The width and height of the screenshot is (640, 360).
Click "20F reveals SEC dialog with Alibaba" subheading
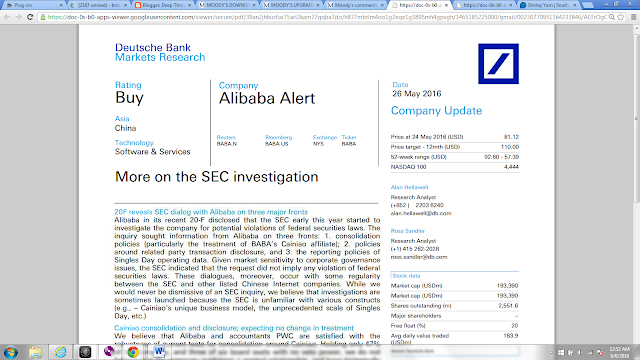click(x=211, y=212)
